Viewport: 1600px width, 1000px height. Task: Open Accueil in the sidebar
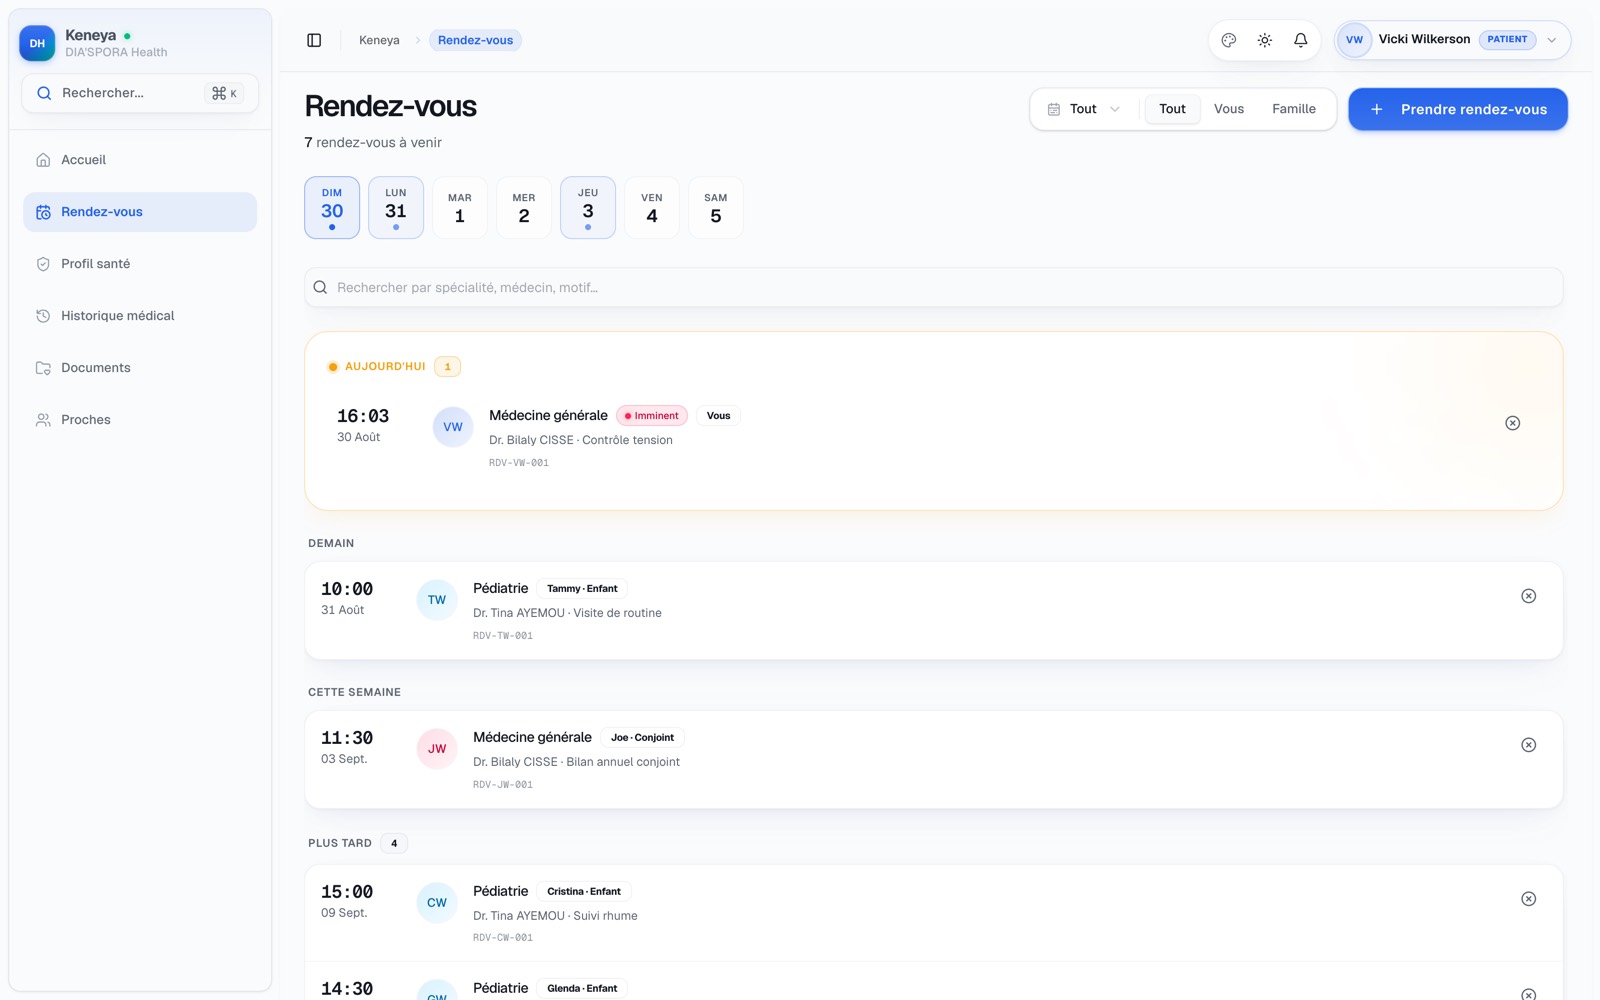coord(140,160)
